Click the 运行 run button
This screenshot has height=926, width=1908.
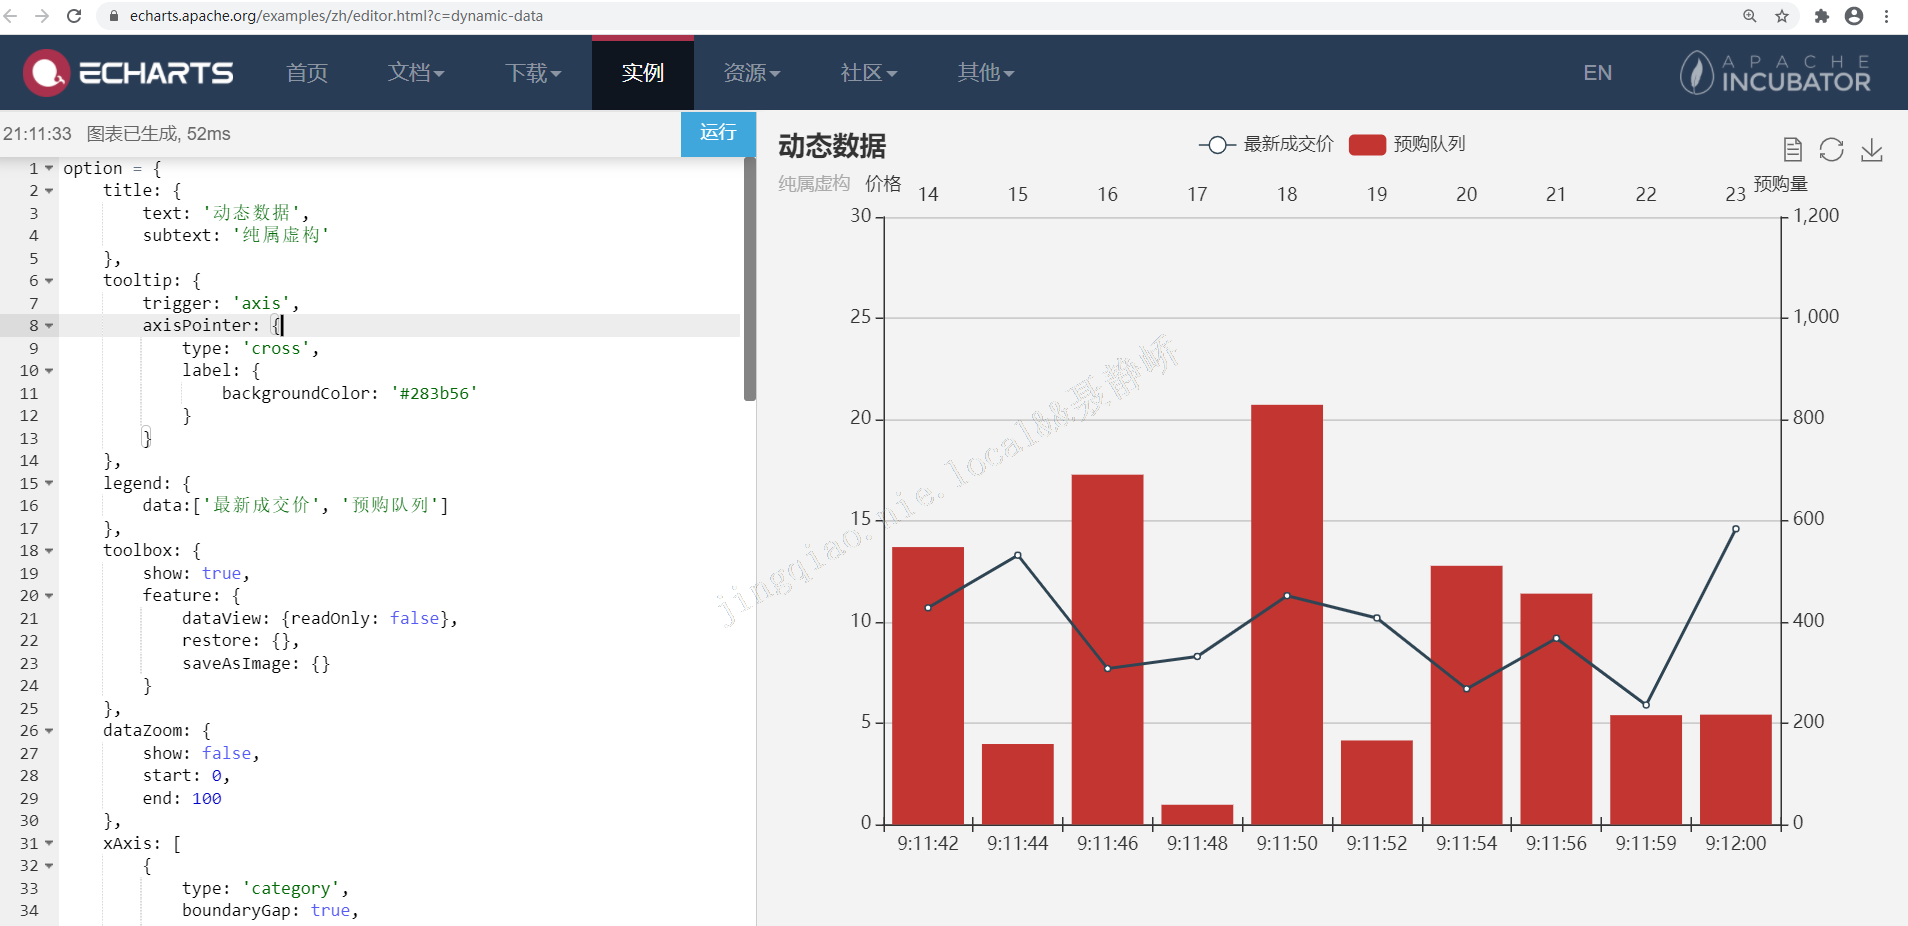(718, 133)
